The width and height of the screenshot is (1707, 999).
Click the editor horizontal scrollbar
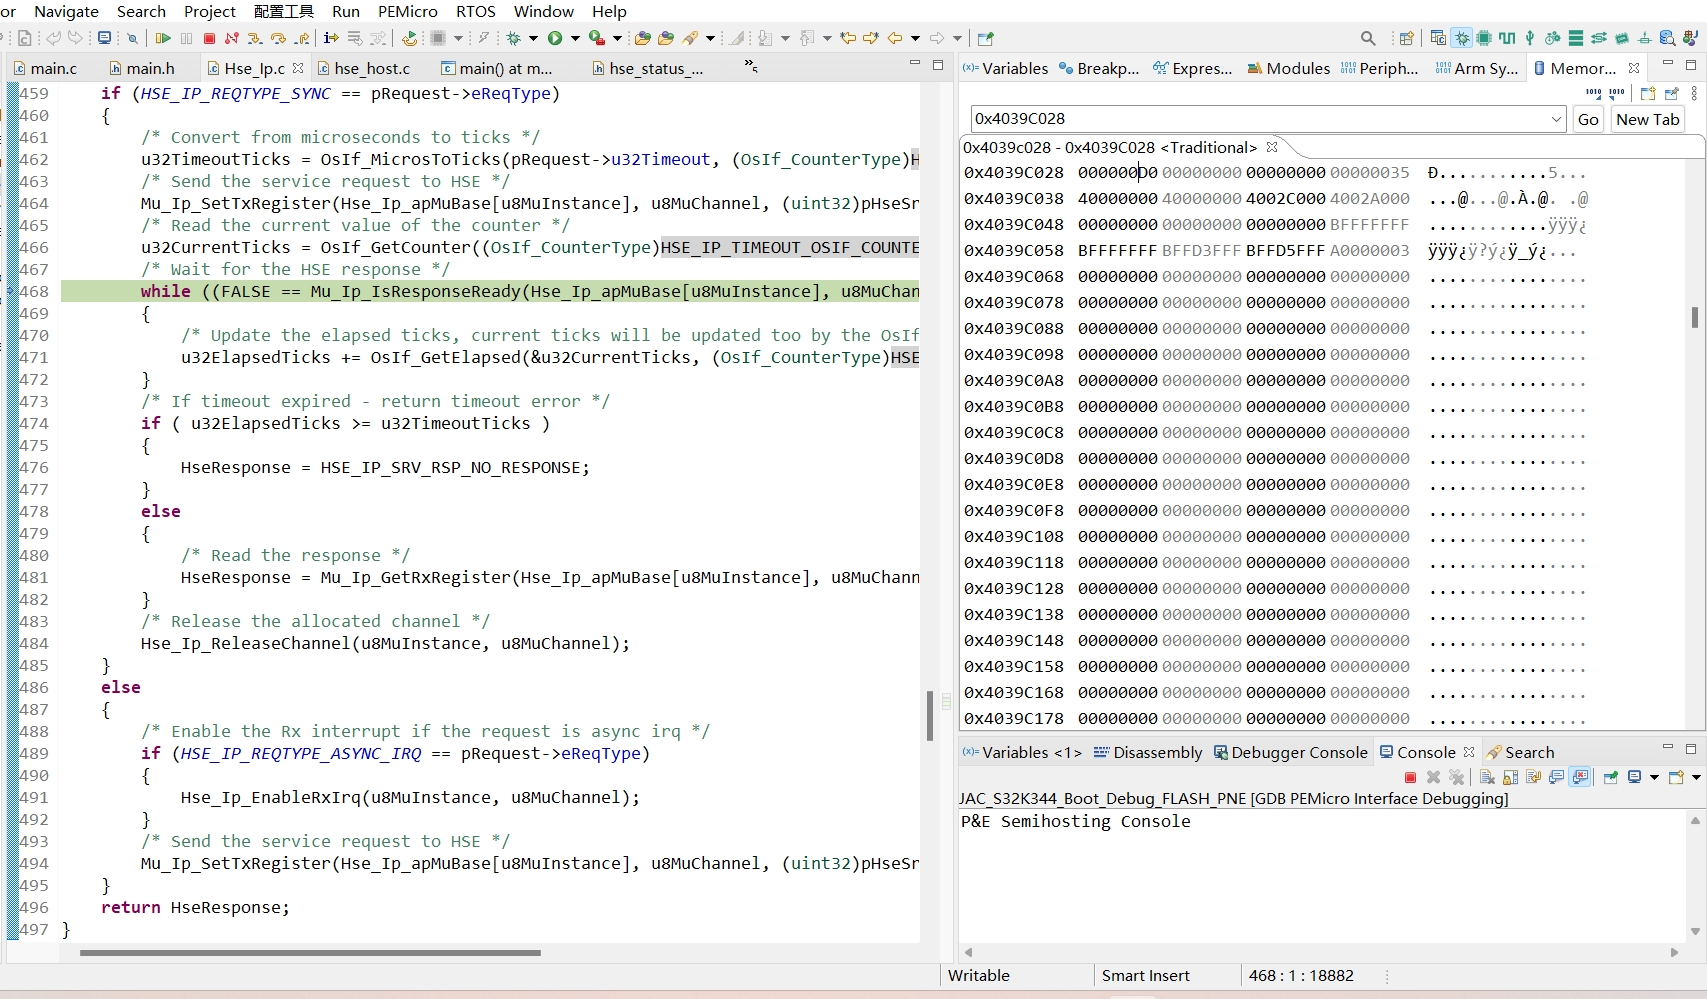(310, 953)
